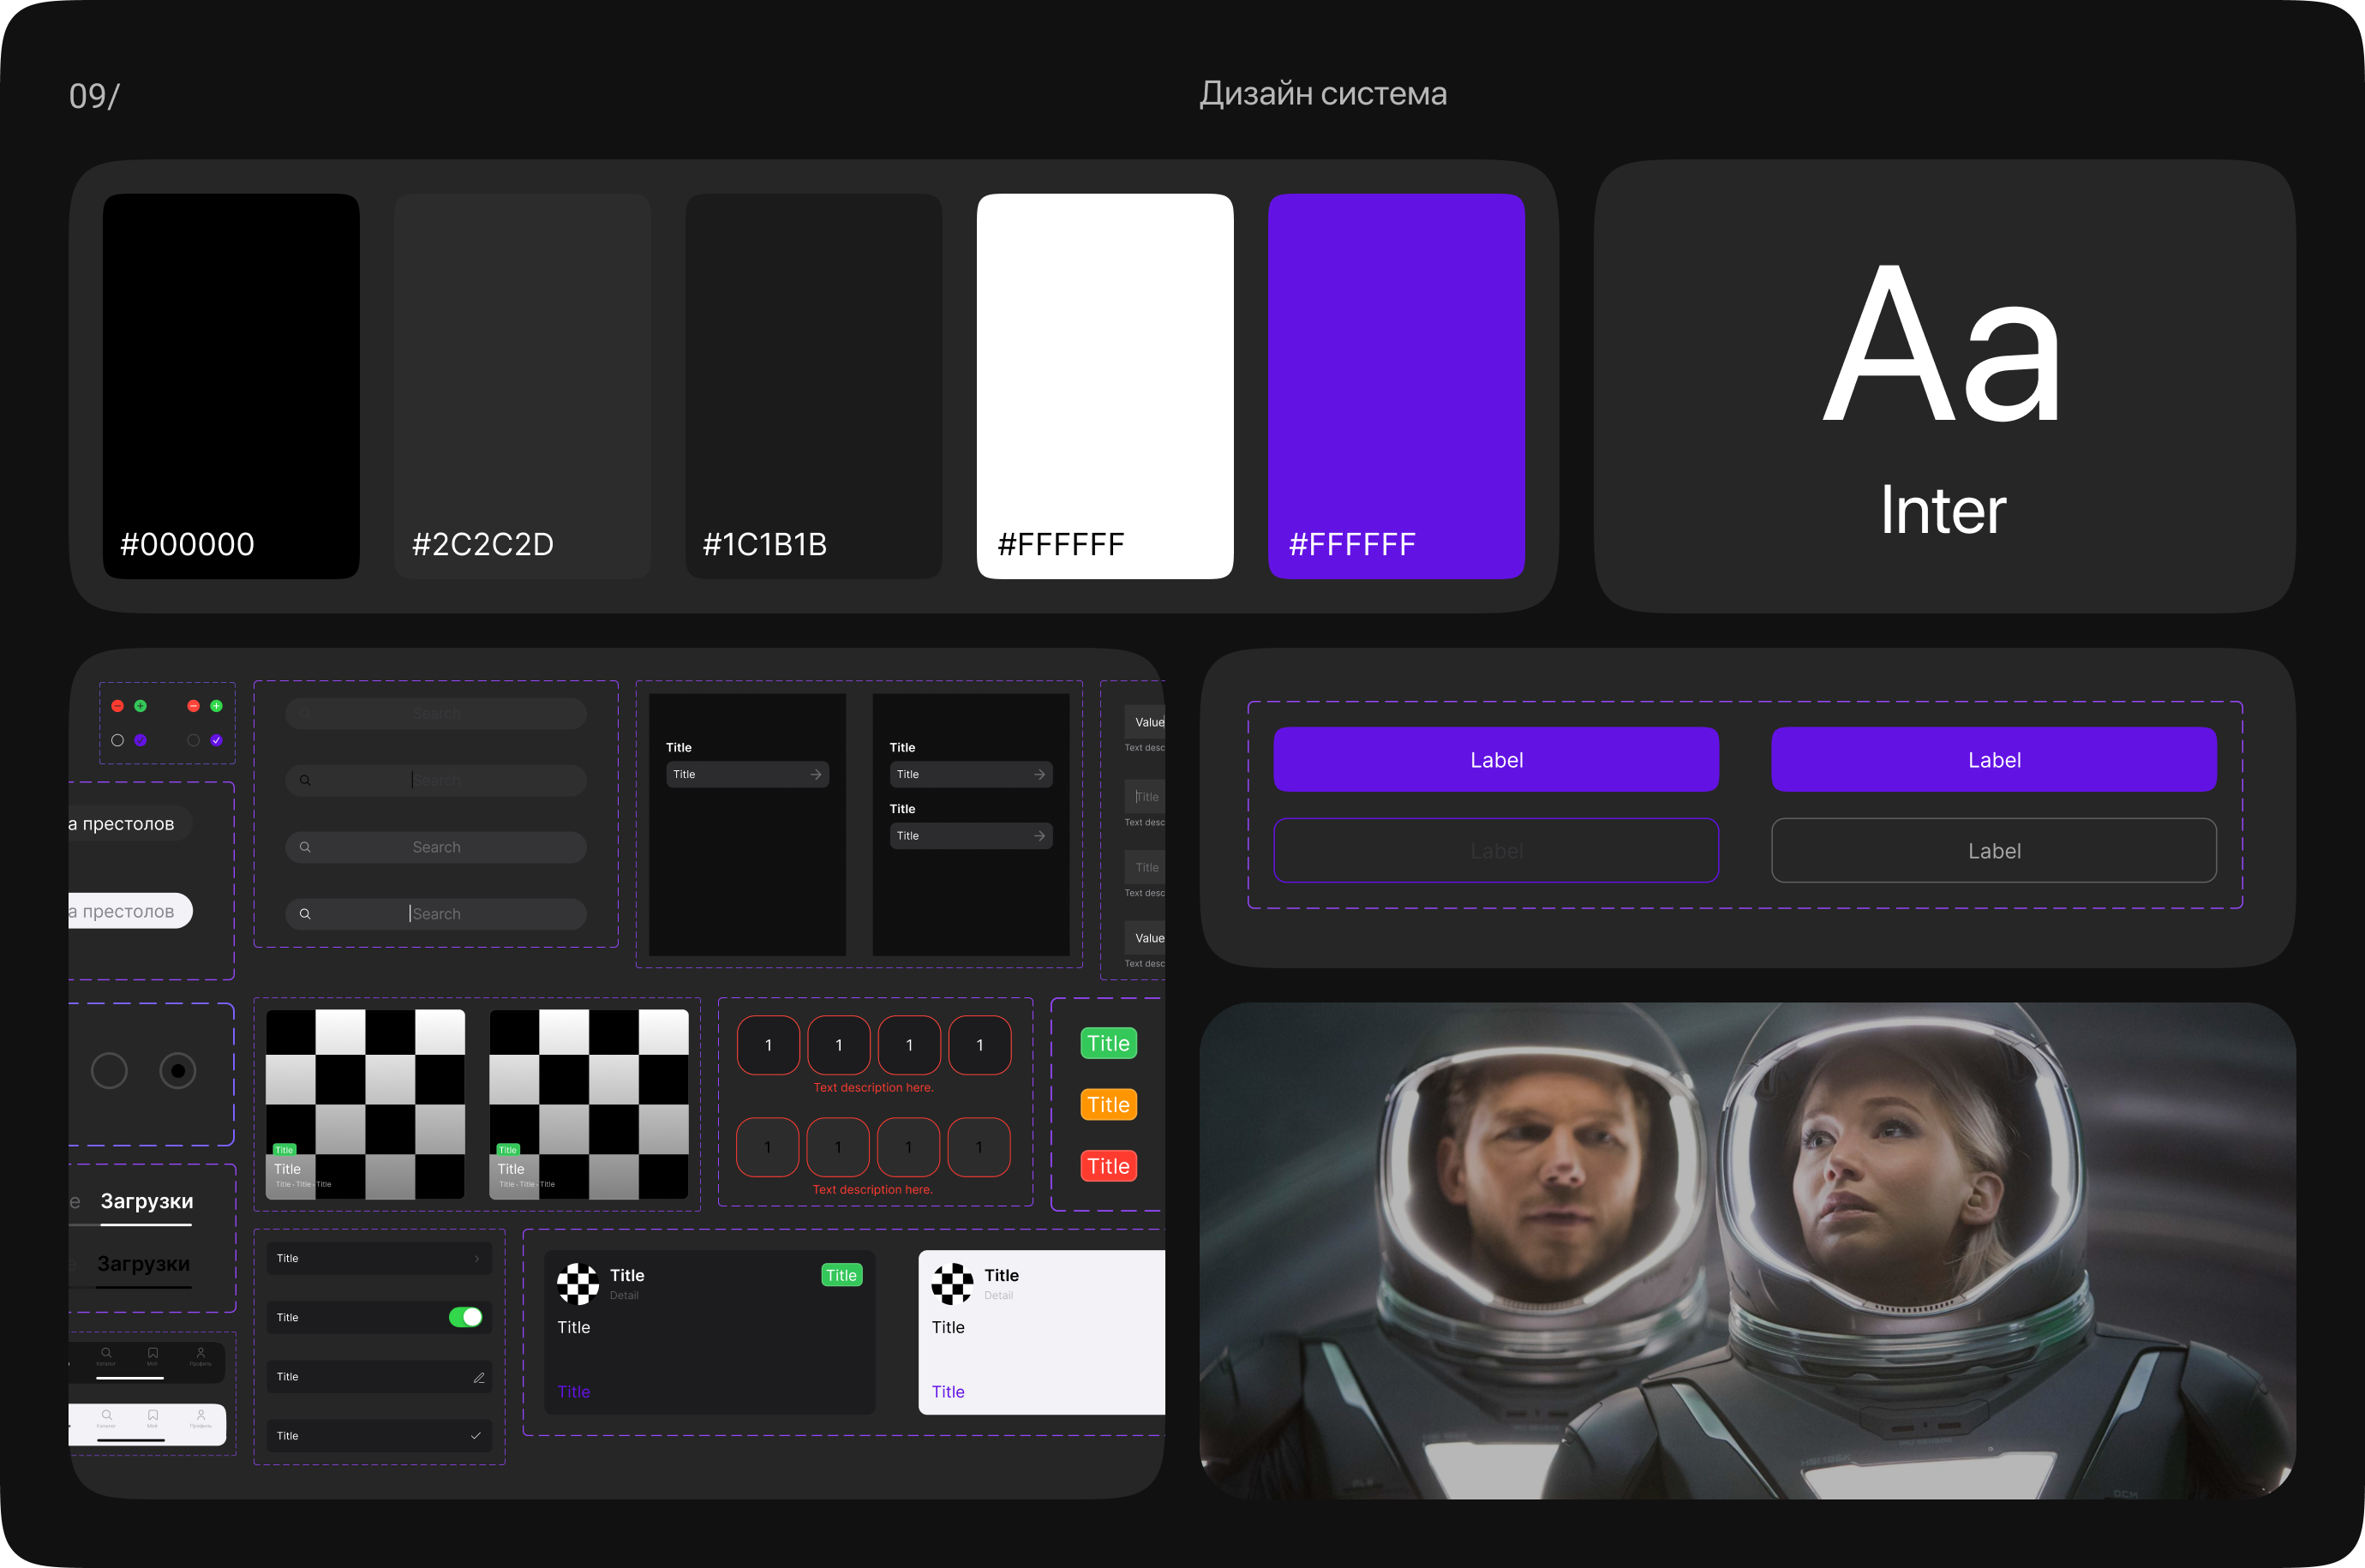Uncheck the leftmost purple checked circle

[x=140, y=740]
